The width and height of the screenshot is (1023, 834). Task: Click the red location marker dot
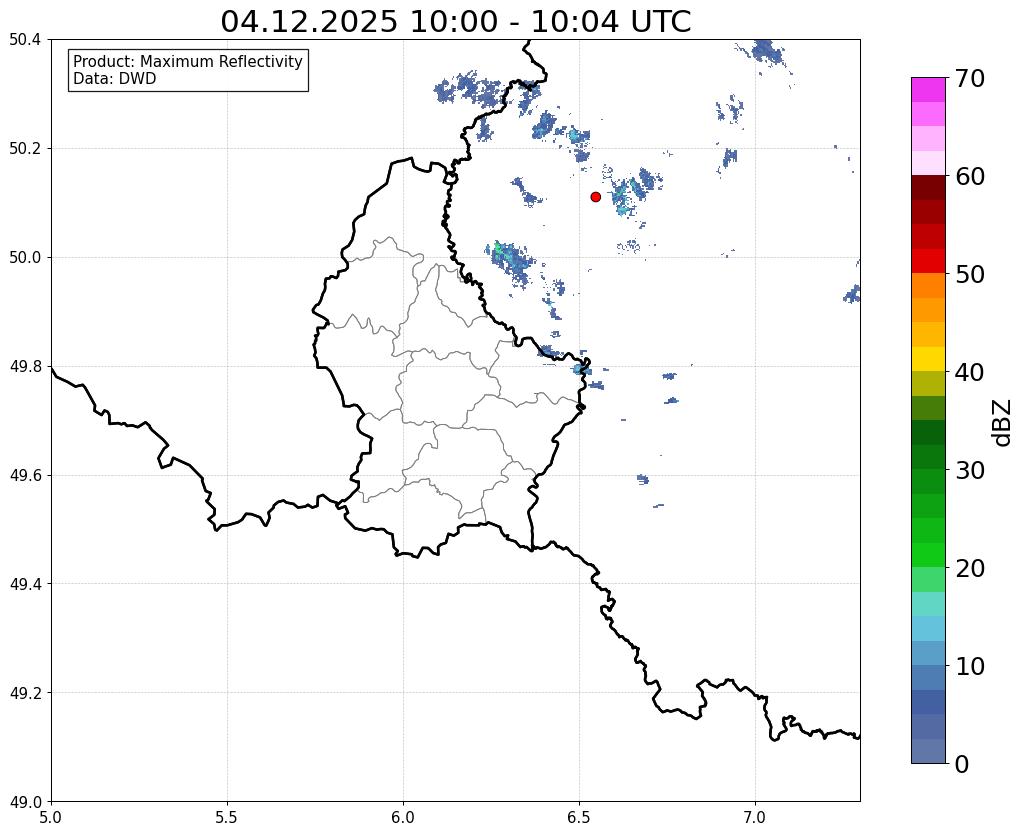pyautogui.click(x=595, y=196)
